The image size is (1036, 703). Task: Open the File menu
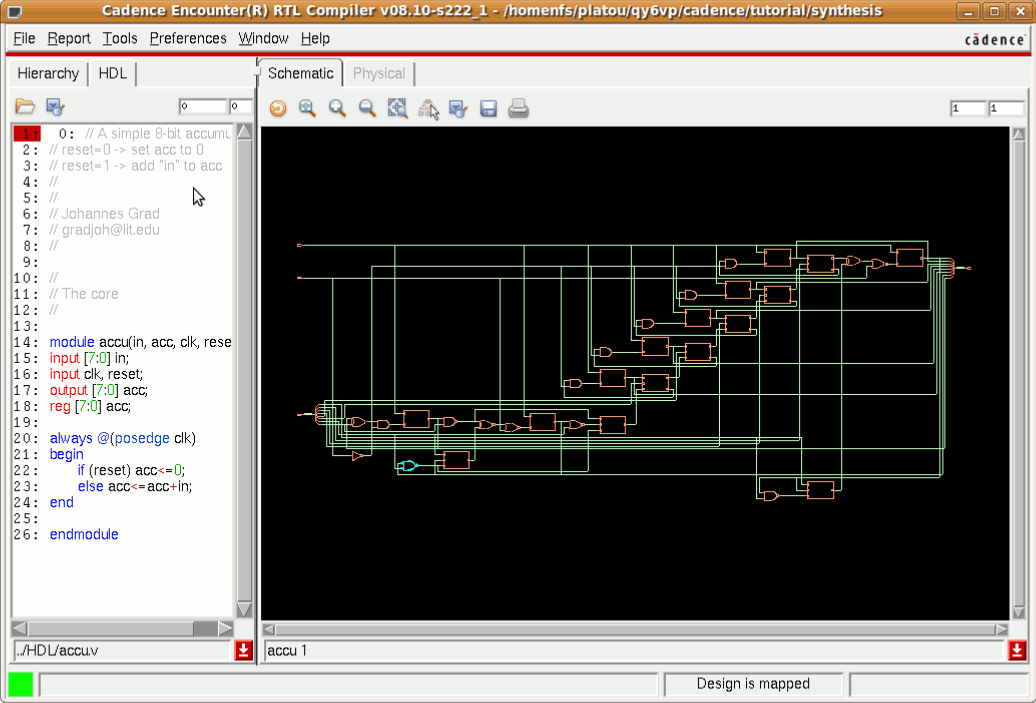coord(24,38)
